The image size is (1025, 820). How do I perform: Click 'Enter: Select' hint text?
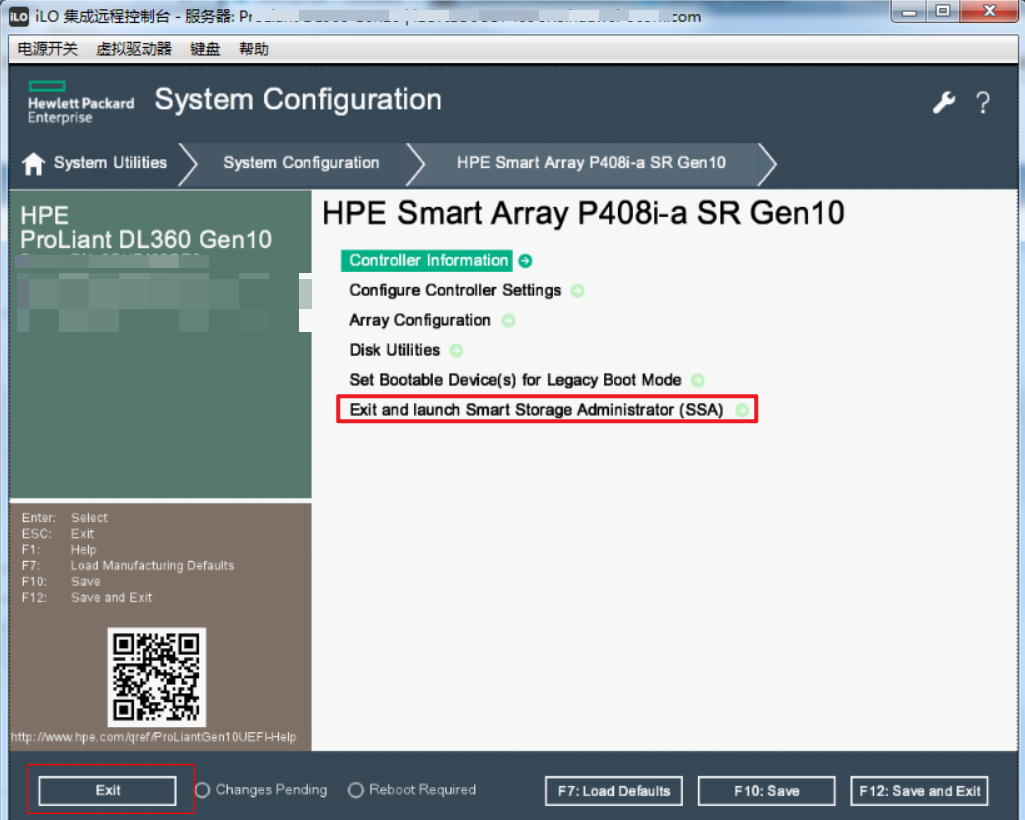coord(65,518)
